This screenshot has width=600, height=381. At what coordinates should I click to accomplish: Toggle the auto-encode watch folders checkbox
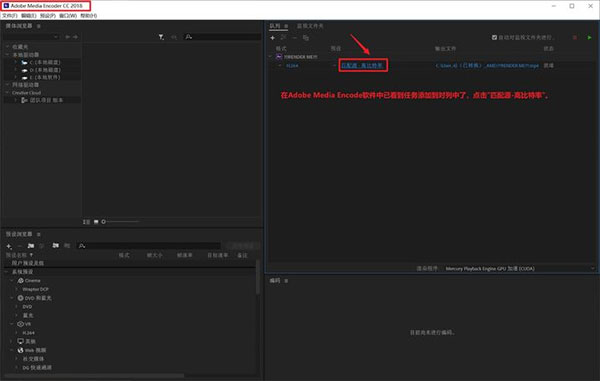coord(494,37)
